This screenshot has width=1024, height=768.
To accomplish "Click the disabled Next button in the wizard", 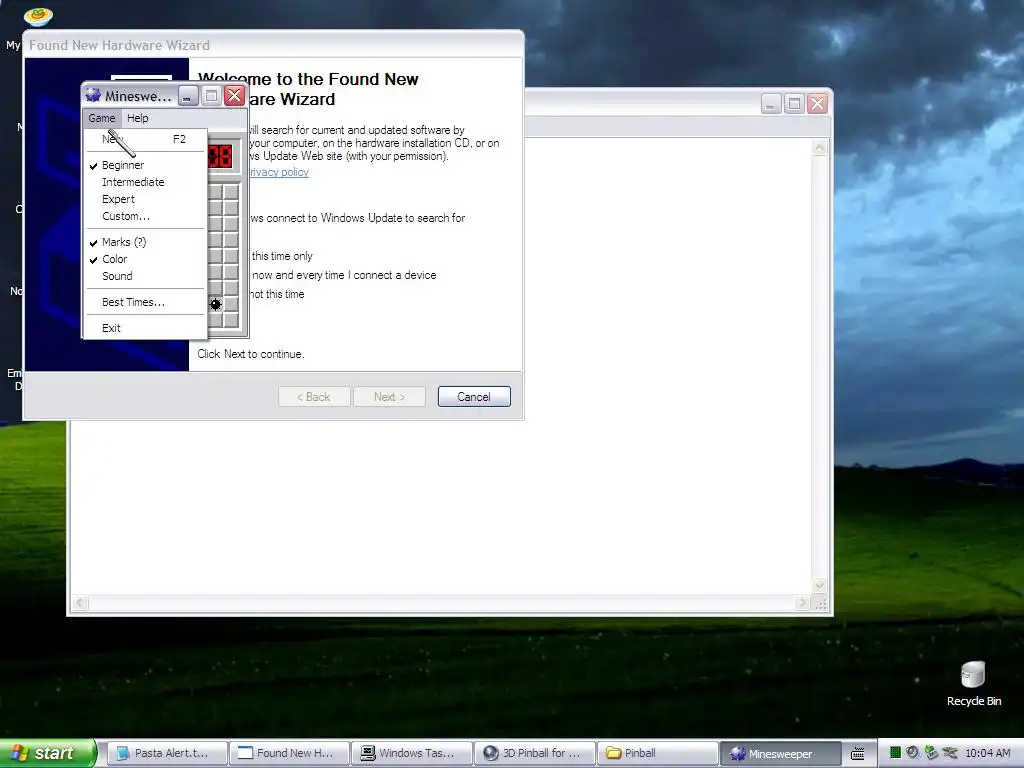I will point(389,396).
